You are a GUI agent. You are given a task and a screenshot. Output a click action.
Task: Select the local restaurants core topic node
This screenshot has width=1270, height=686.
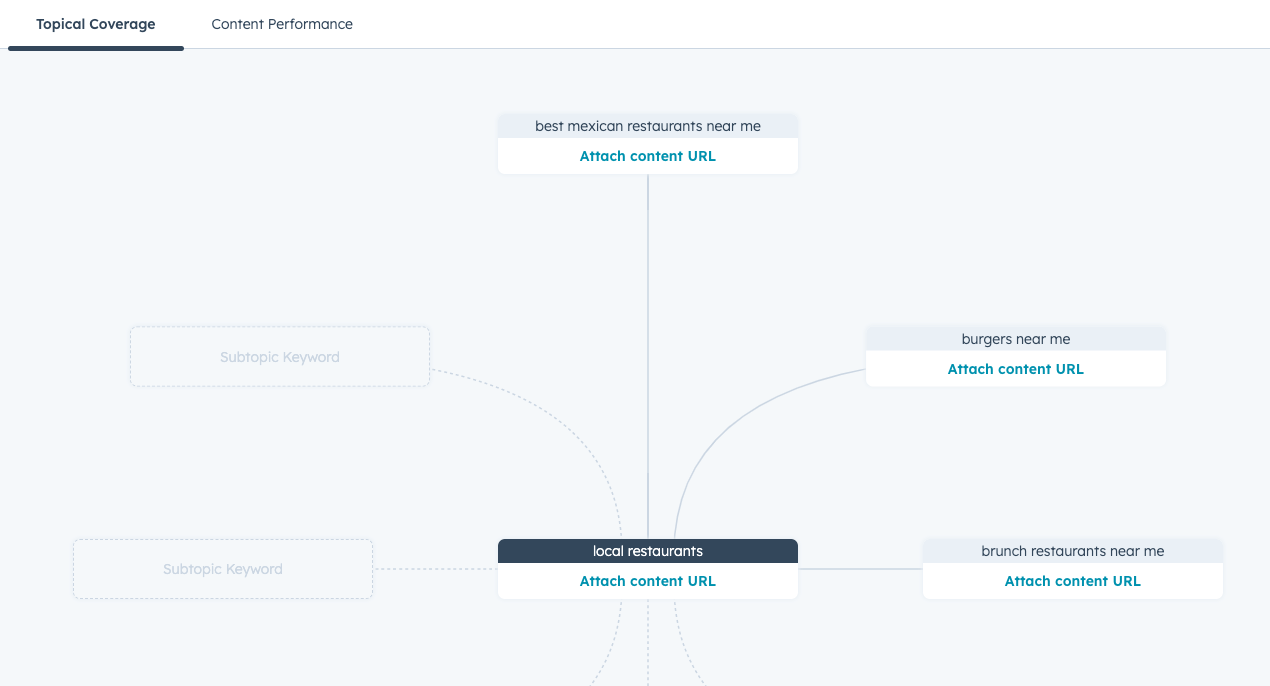[647, 551]
